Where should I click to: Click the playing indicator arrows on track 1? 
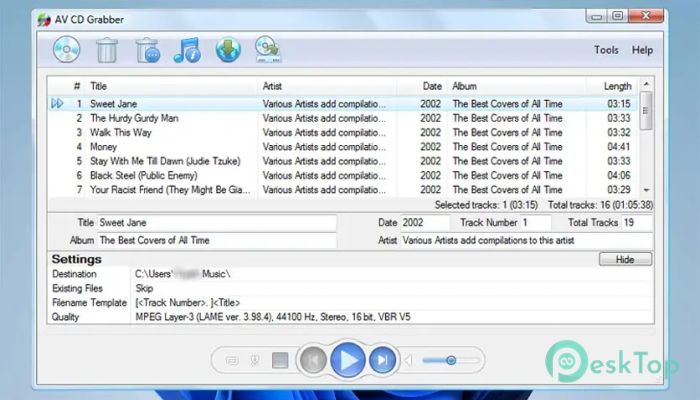click(x=57, y=104)
